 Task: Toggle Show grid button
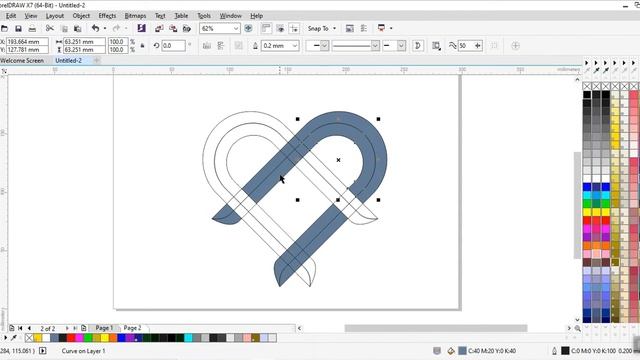pos(280,28)
